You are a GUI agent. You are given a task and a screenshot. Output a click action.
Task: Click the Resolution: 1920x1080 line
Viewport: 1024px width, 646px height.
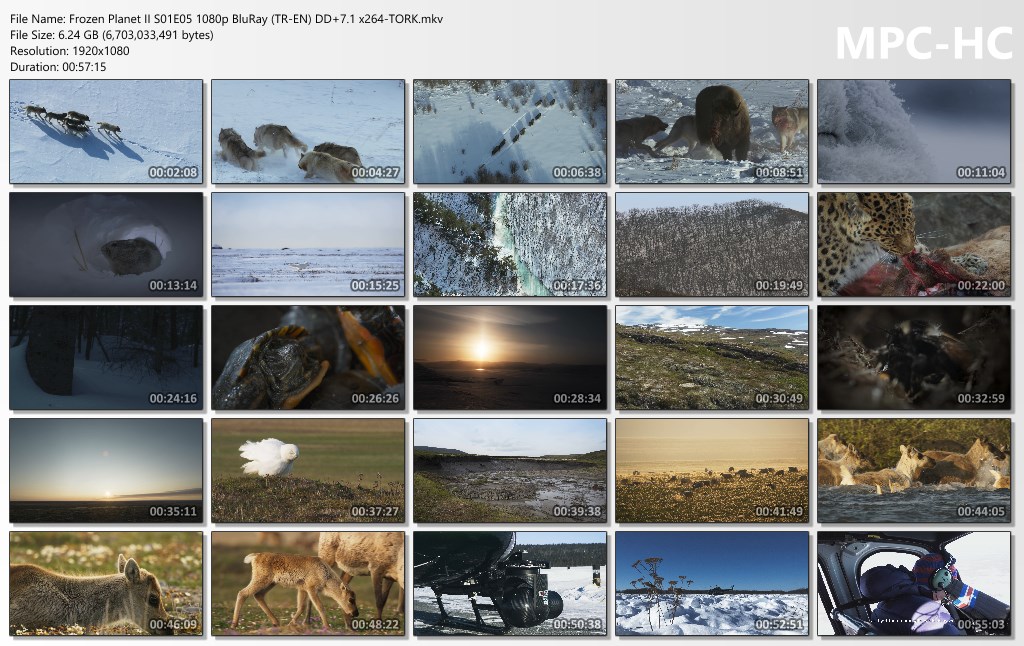(x=69, y=51)
